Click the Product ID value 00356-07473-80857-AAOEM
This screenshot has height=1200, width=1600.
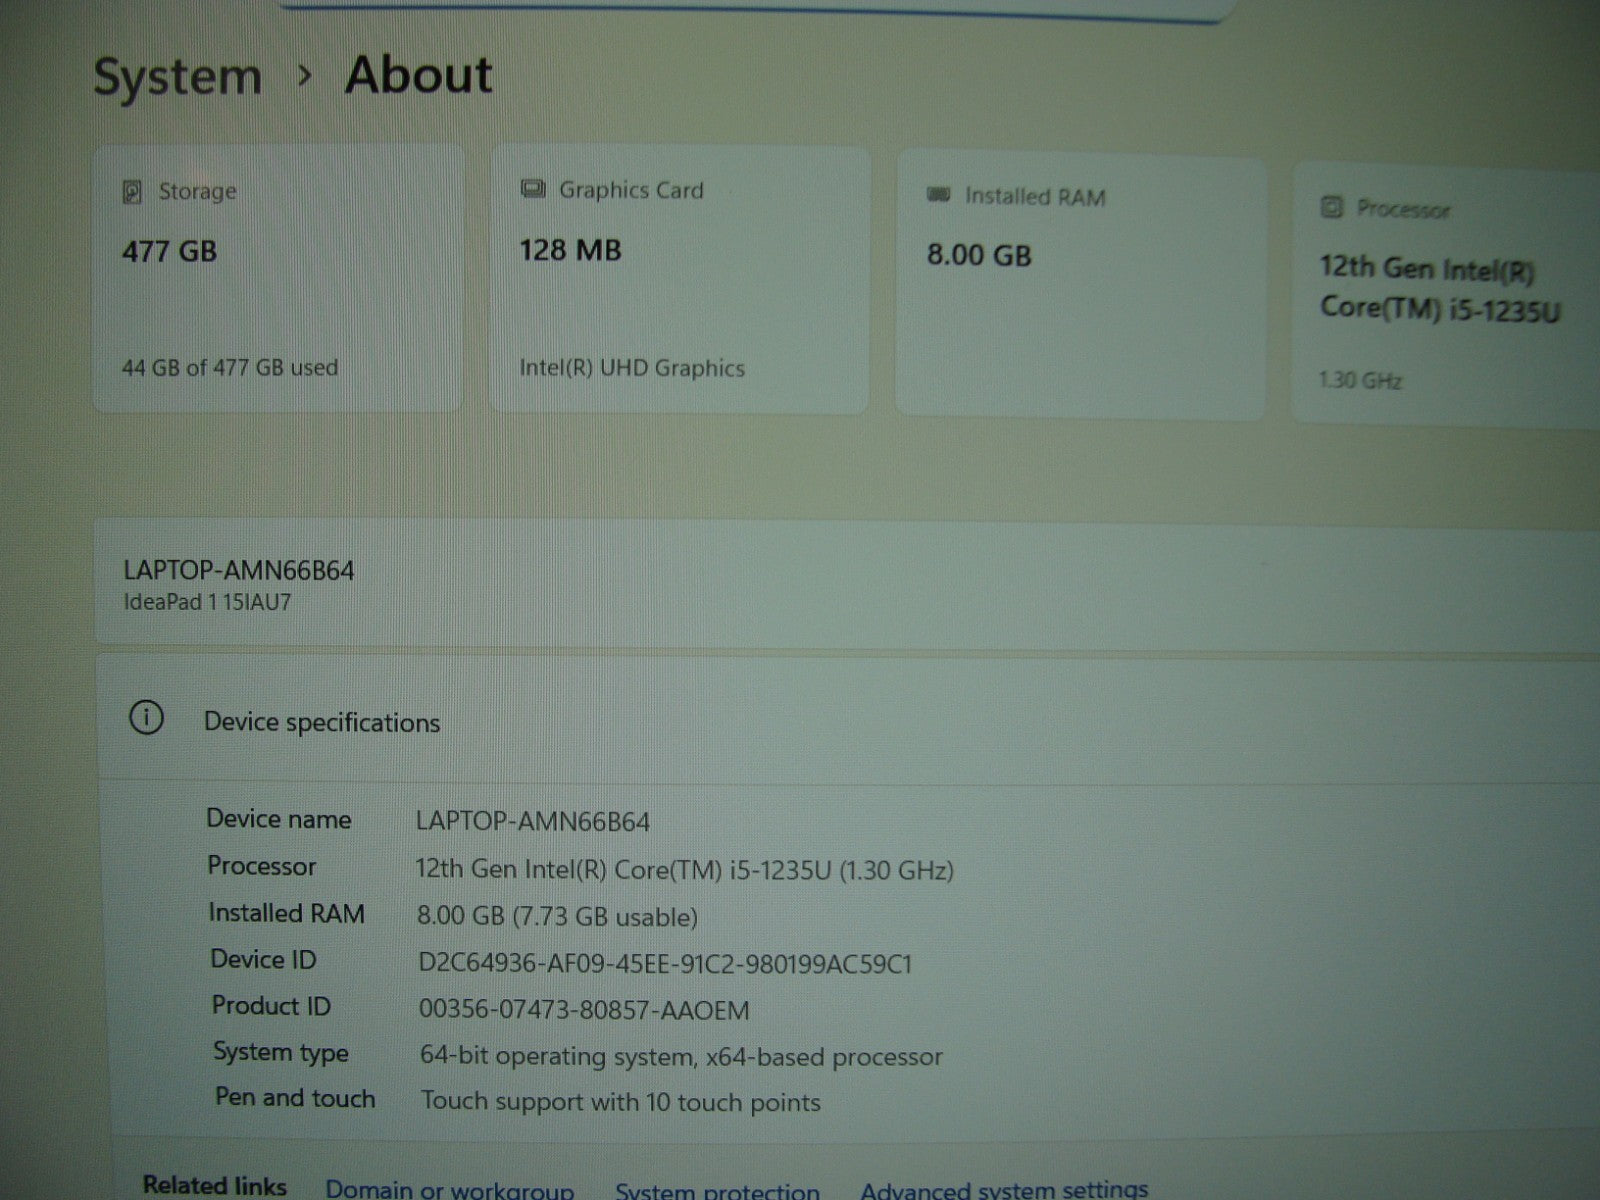pyautogui.click(x=584, y=1010)
